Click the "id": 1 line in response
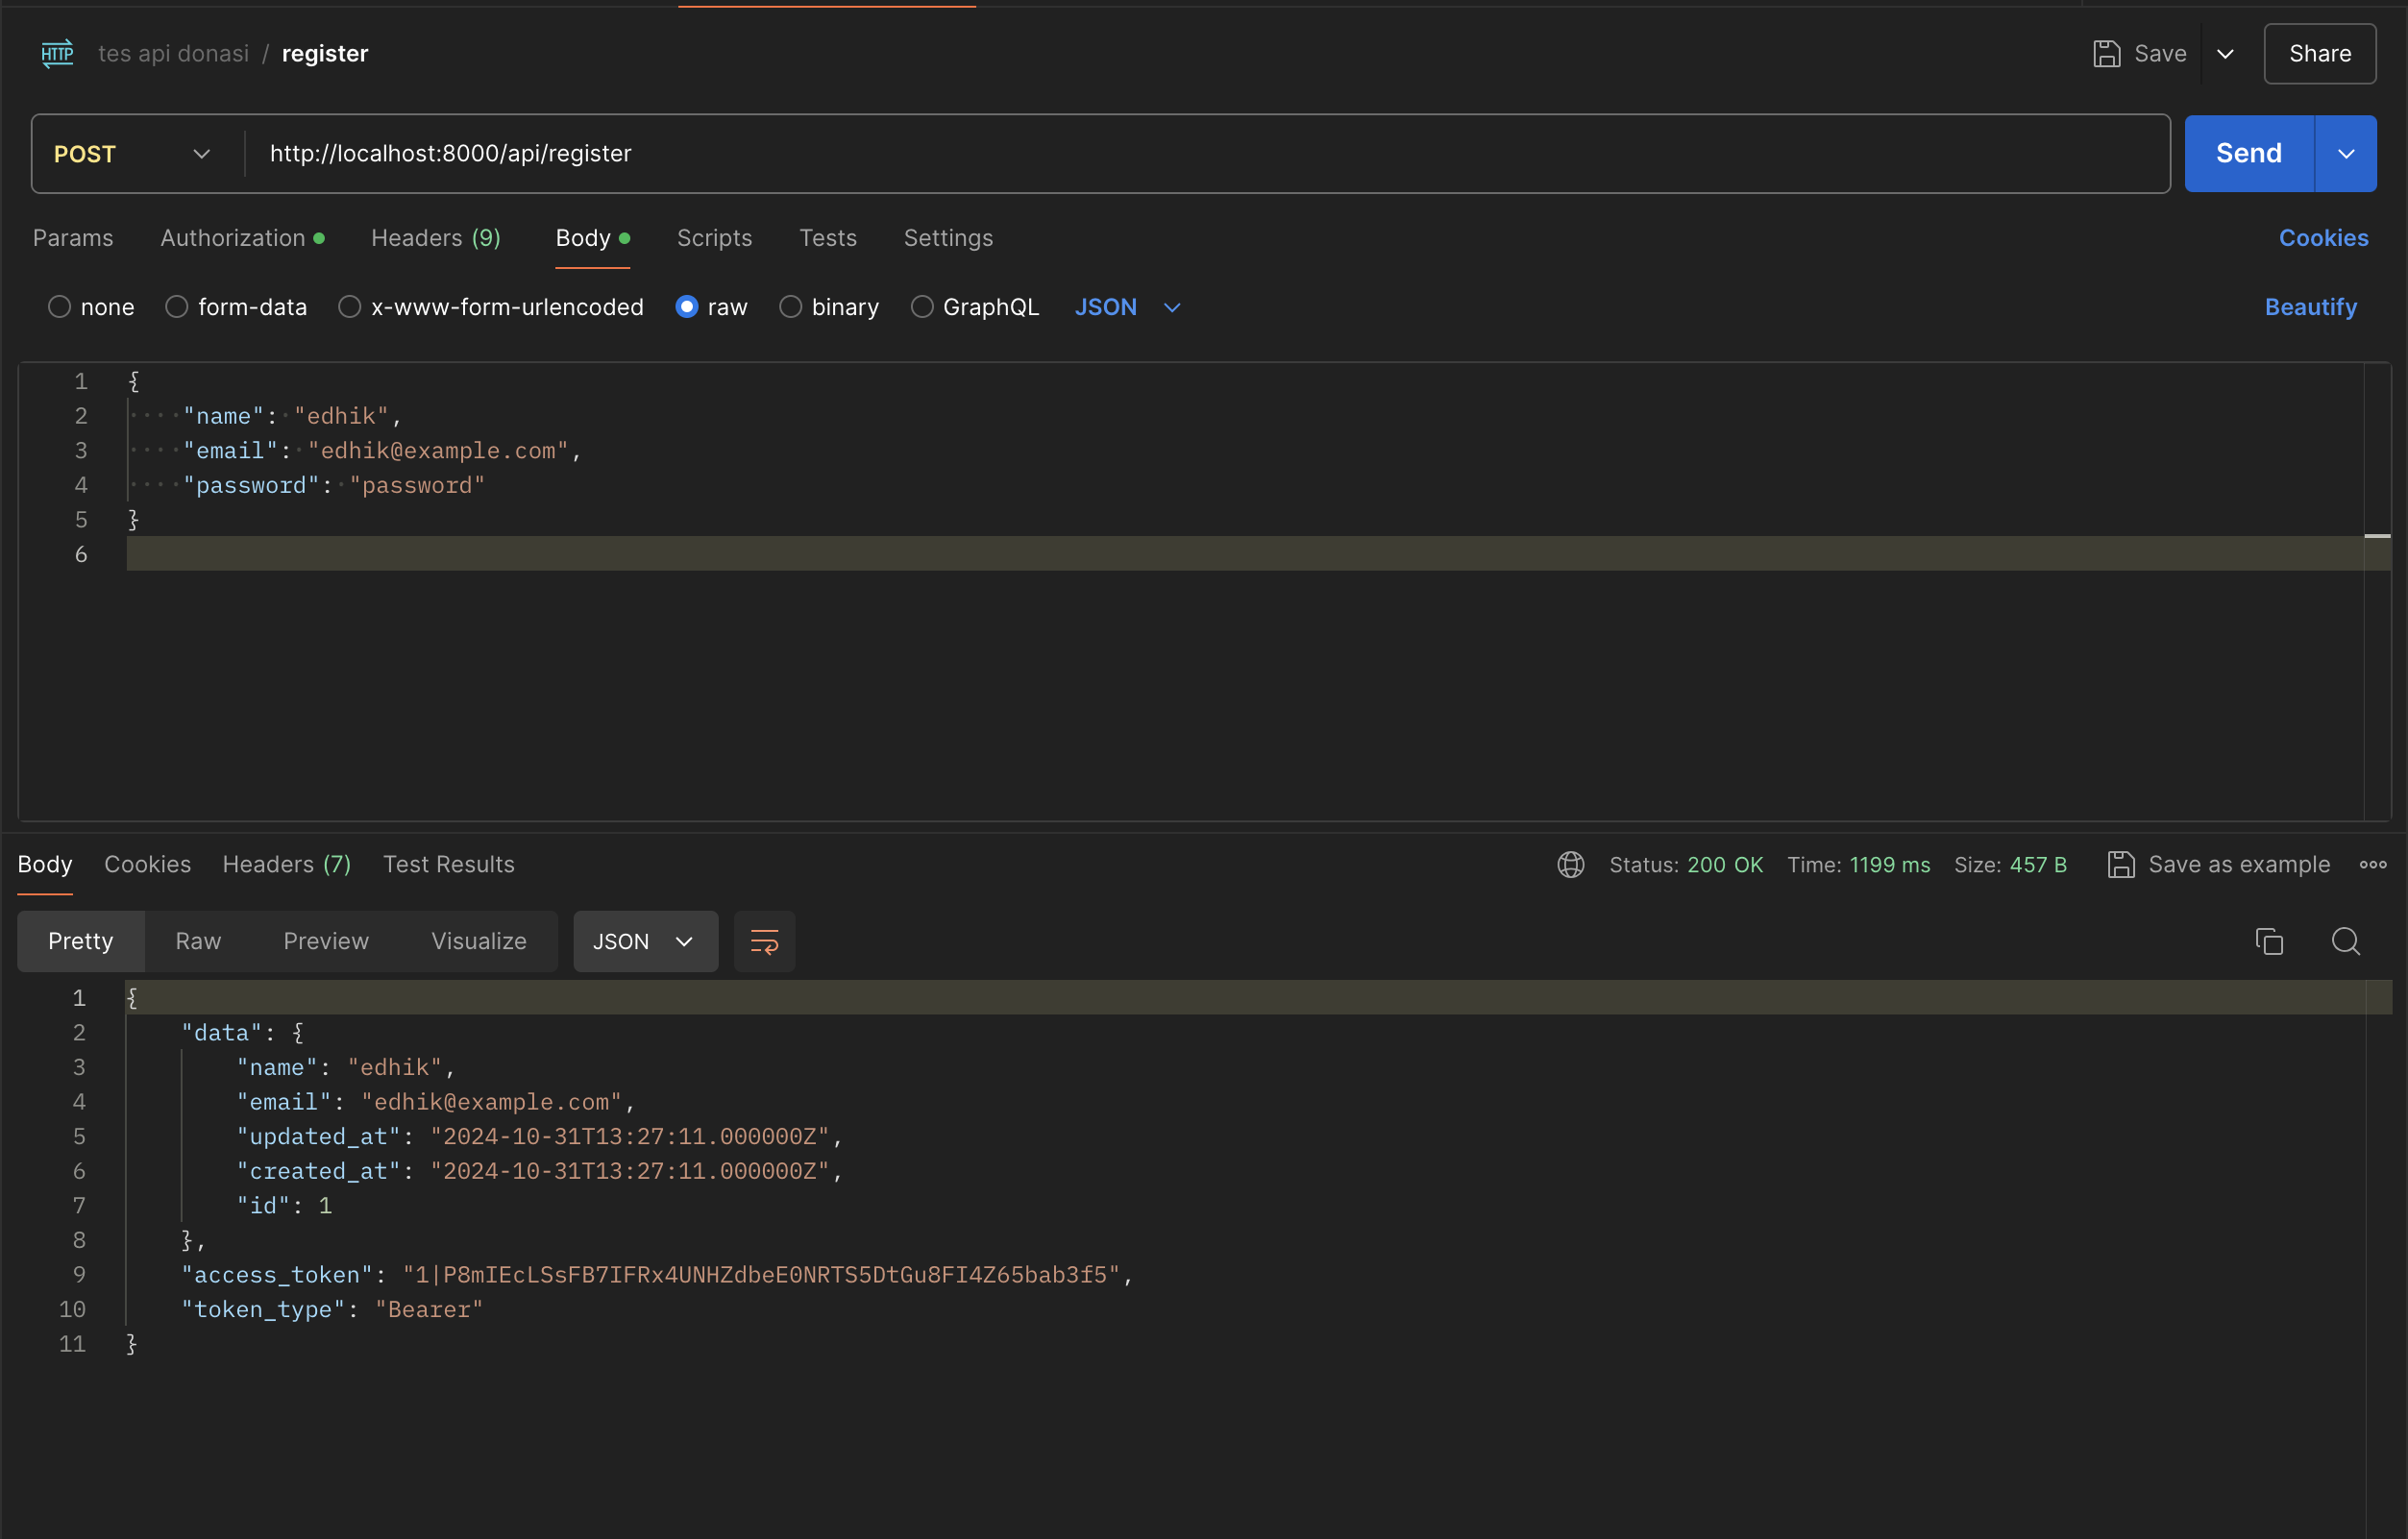Image resolution: width=2408 pixels, height=1539 pixels. point(284,1205)
